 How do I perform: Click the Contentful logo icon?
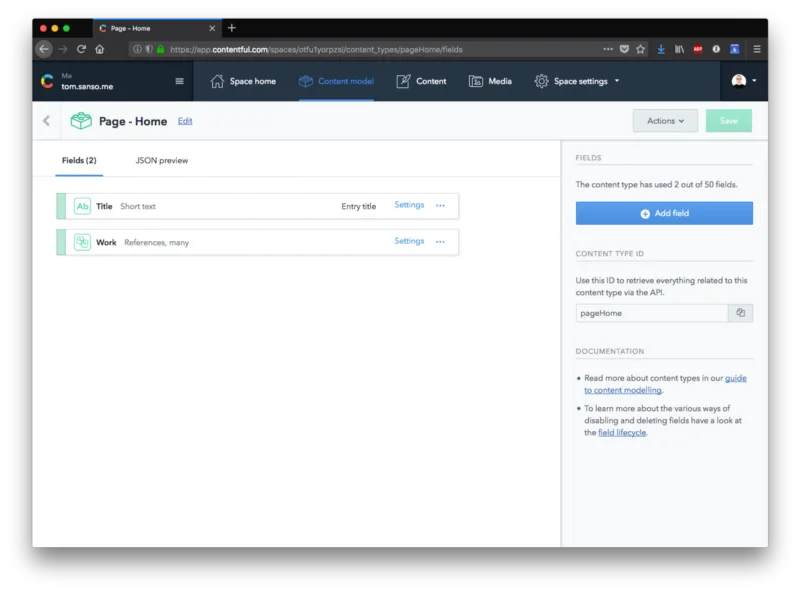47,81
